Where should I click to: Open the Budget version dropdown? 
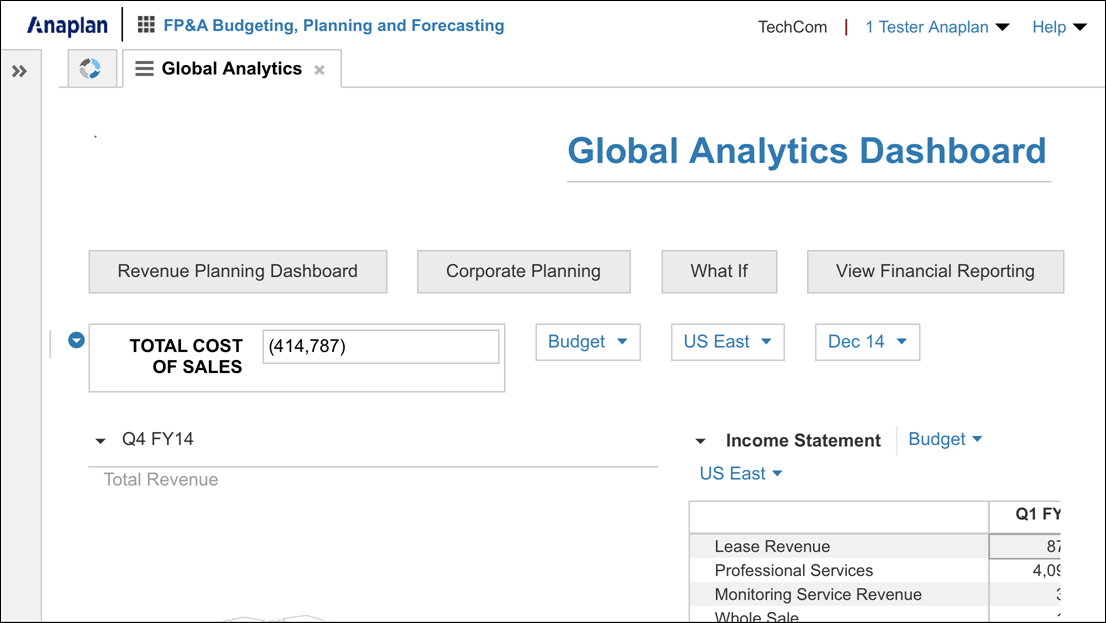pyautogui.click(x=587, y=341)
